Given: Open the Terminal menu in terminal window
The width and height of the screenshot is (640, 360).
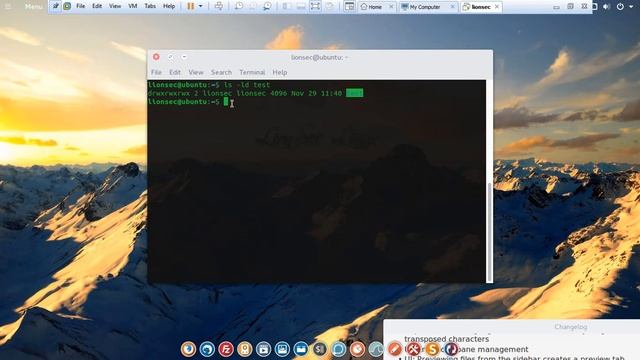Looking at the screenshot, I should coord(252,72).
